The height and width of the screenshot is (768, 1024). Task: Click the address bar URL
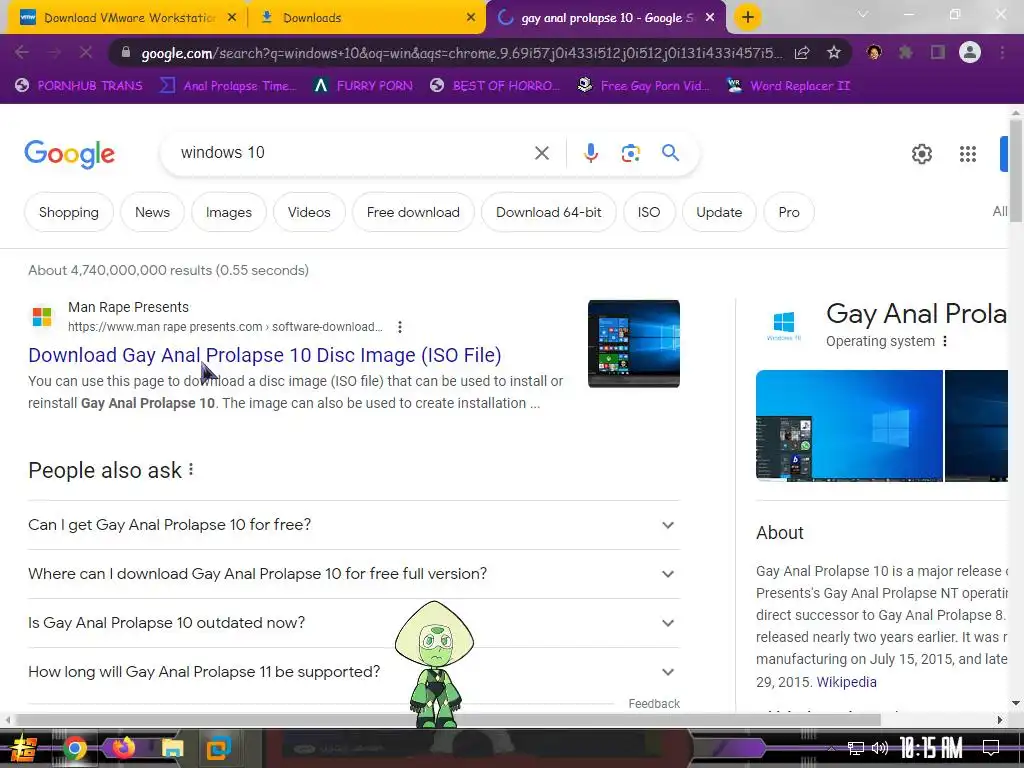pos(461,53)
